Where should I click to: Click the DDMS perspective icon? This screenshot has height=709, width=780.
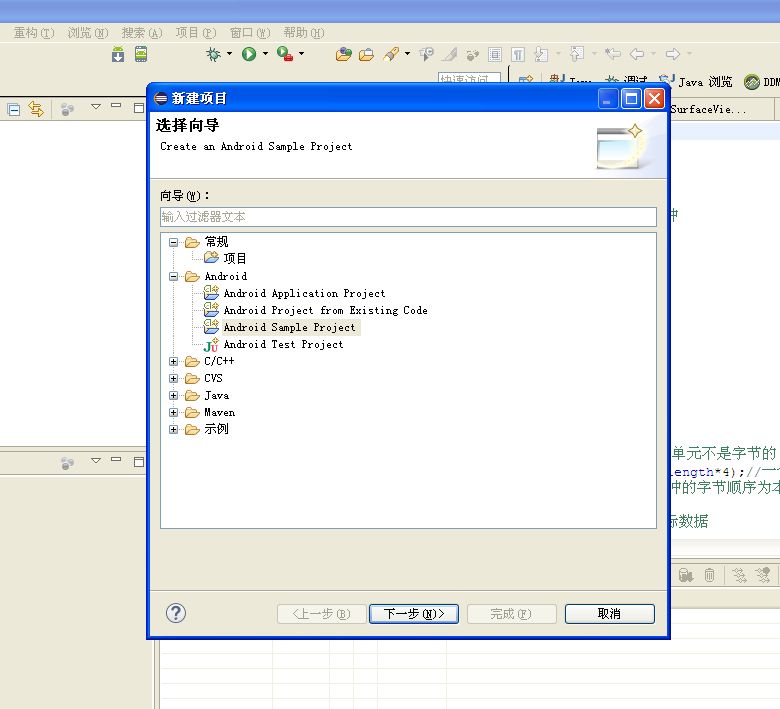pyautogui.click(x=752, y=82)
